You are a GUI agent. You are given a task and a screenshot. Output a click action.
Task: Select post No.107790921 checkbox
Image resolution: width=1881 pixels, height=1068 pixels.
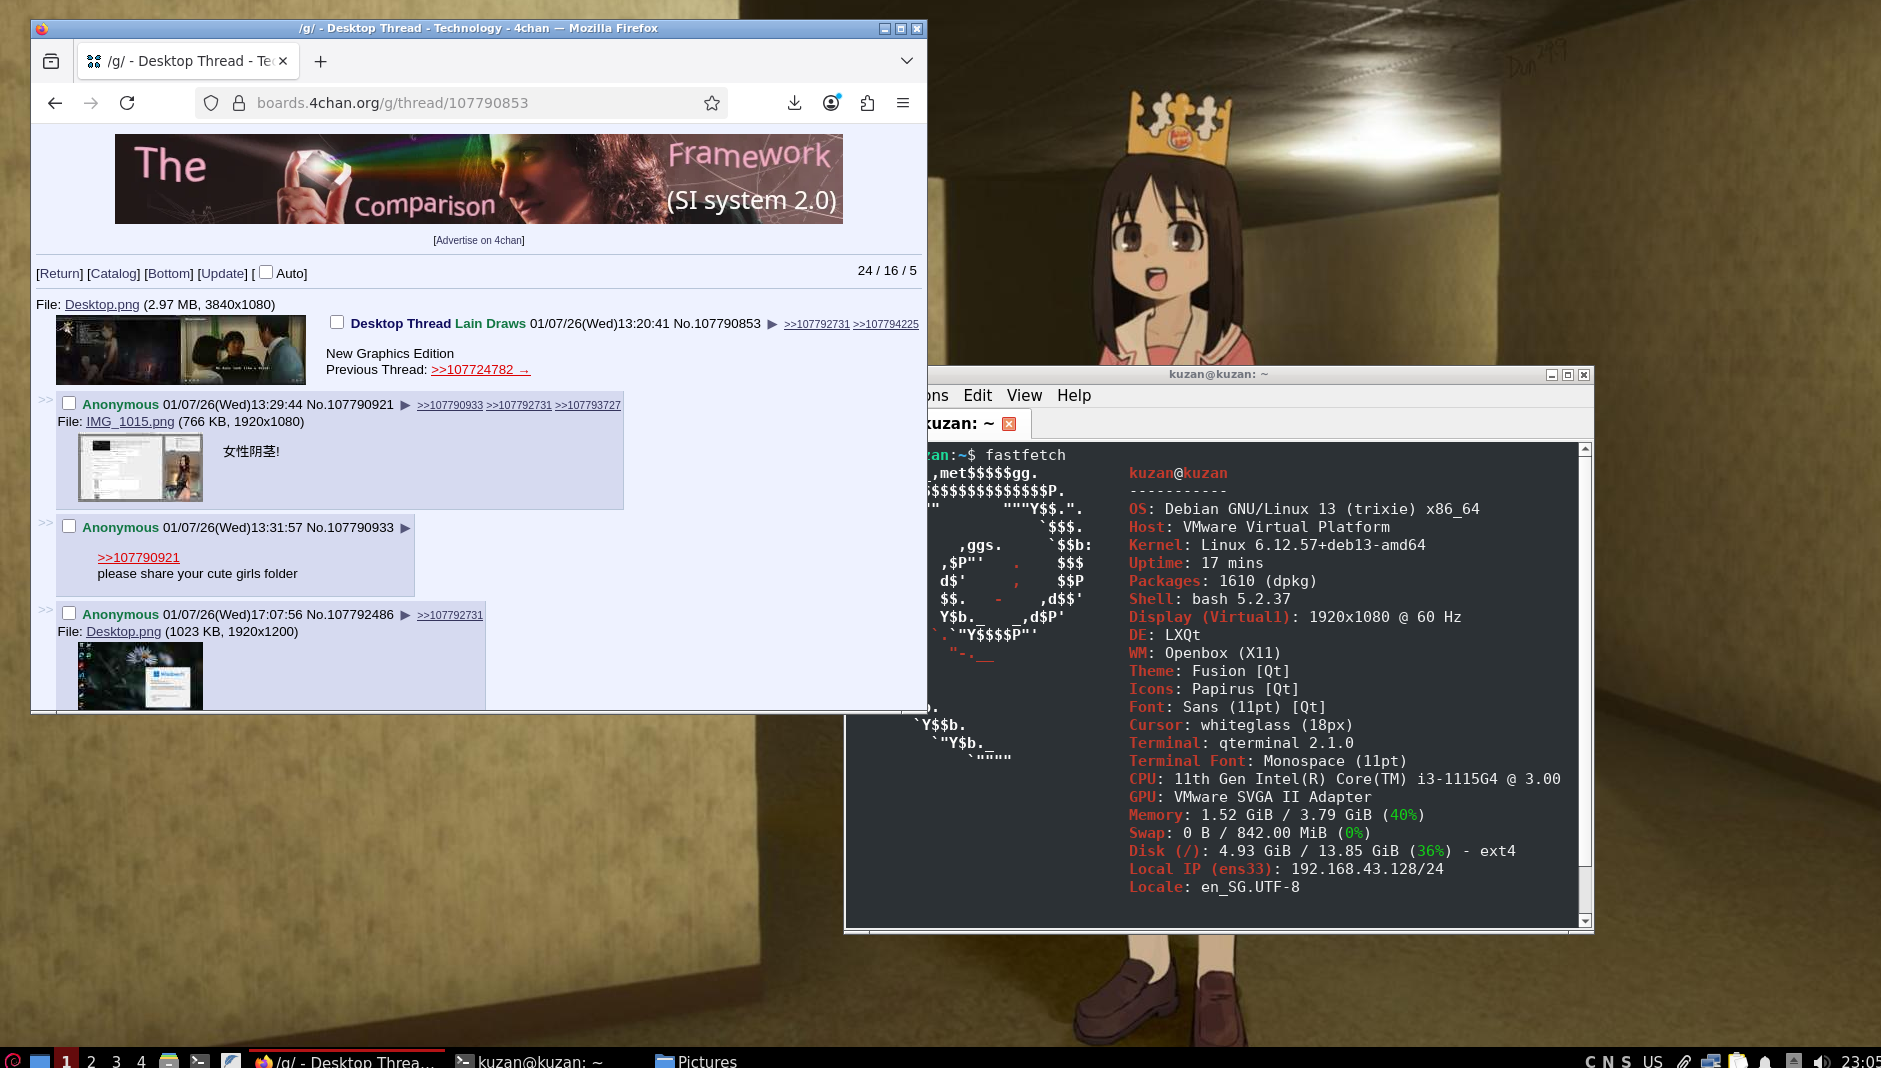tap(69, 403)
